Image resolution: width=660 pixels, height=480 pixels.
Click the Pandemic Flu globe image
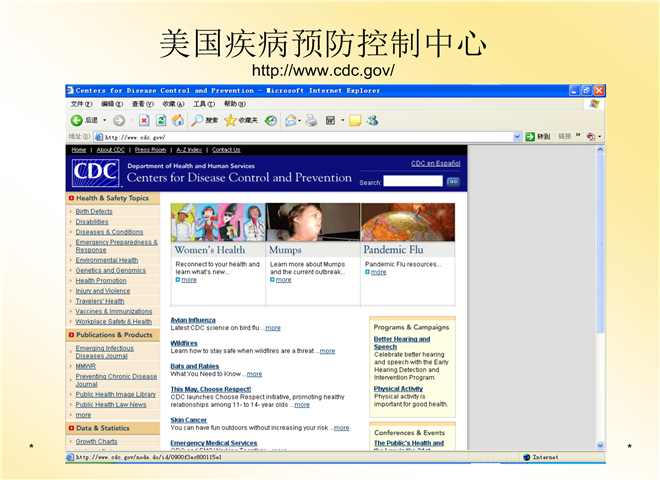(408, 222)
